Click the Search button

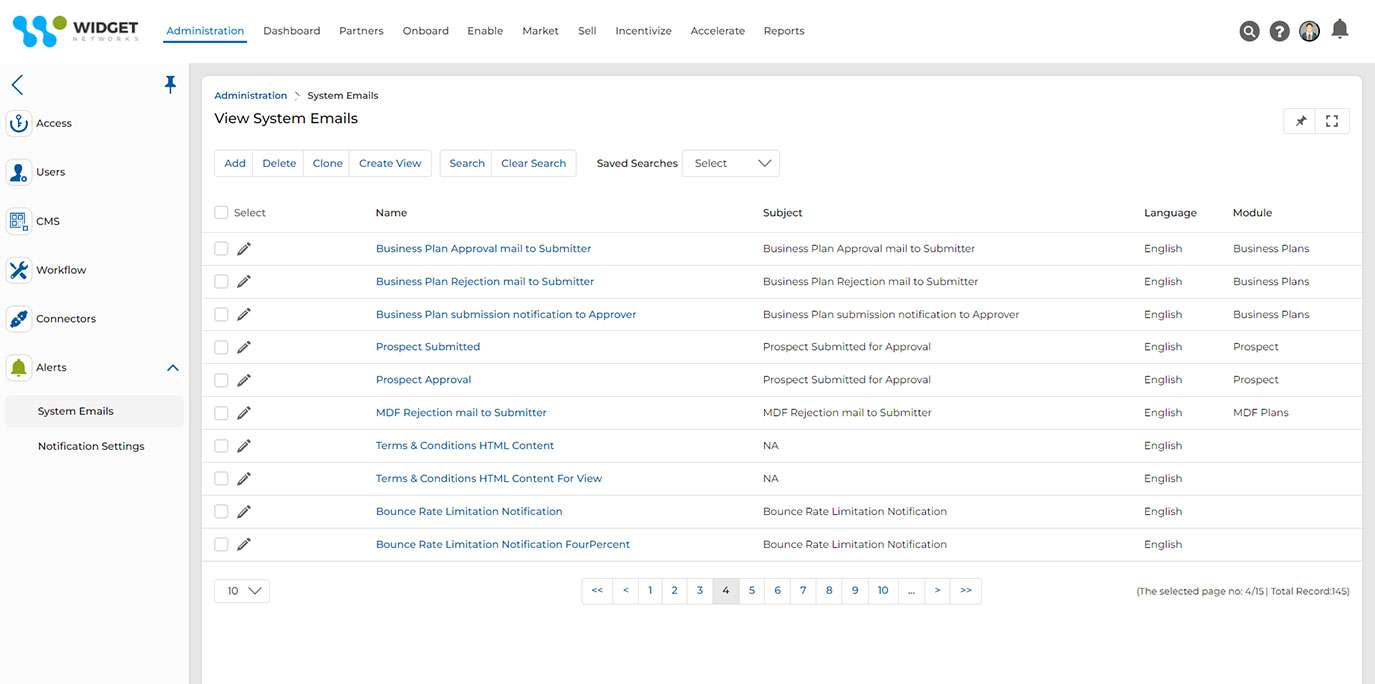point(466,163)
